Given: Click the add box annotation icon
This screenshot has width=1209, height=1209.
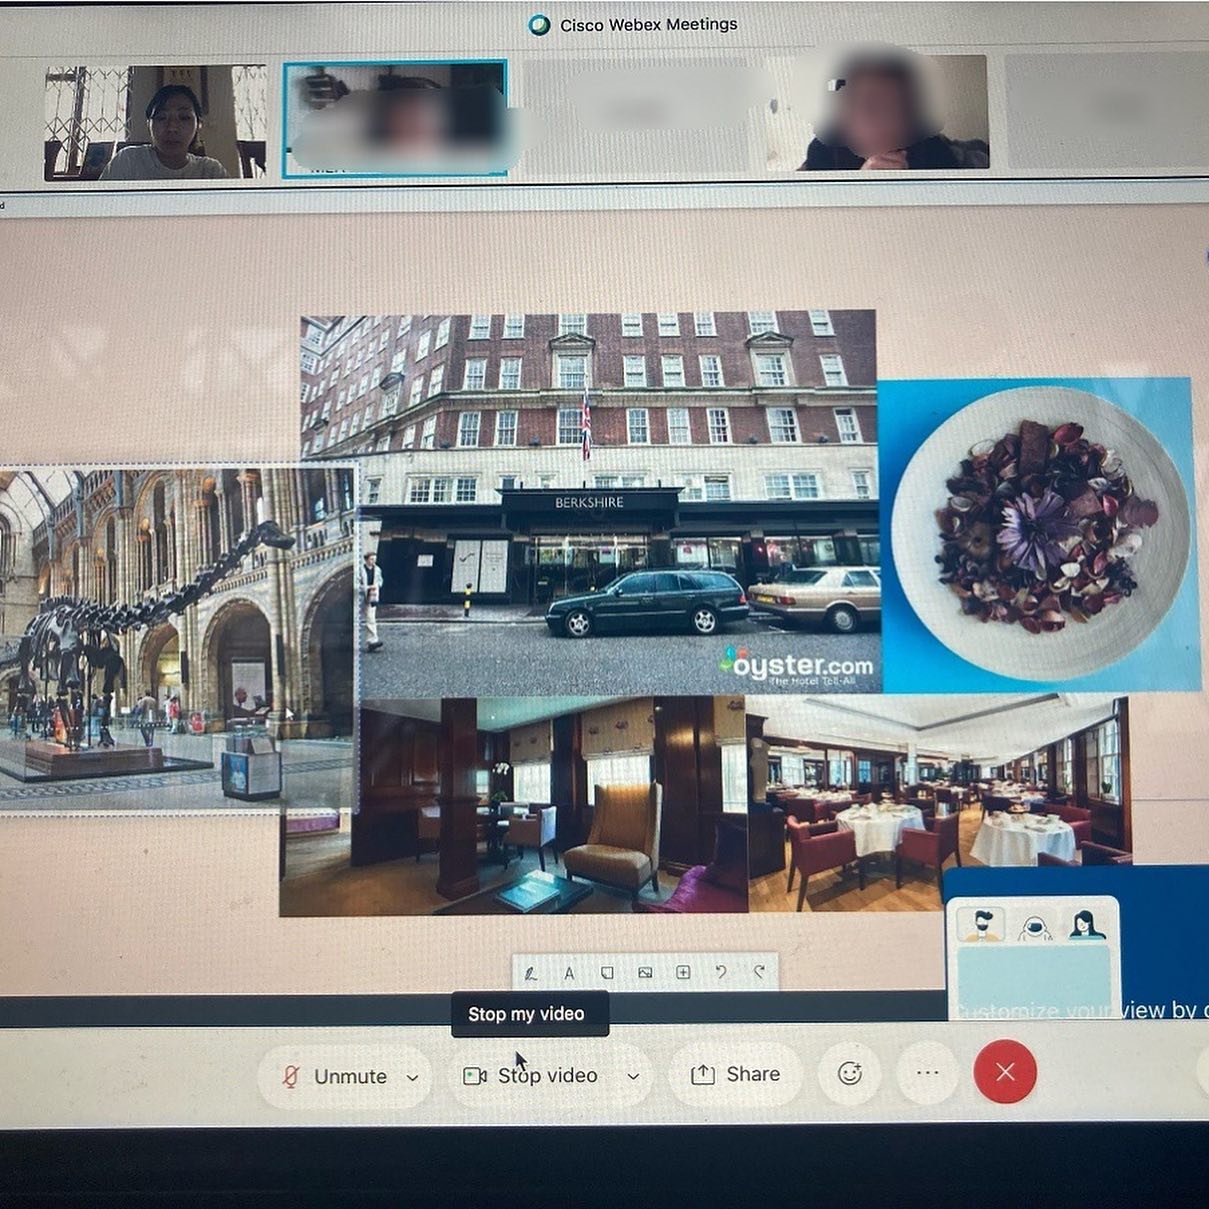Looking at the screenshot, I should tap(683, 972).
